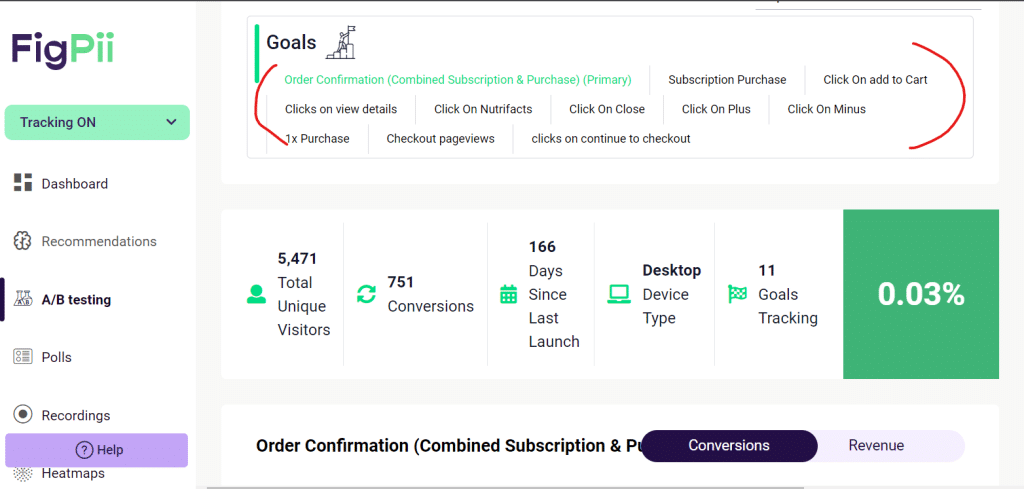Switch view to Conversions toggle
The height and width of the screenshot is (489, 1024).
(728, 445)
